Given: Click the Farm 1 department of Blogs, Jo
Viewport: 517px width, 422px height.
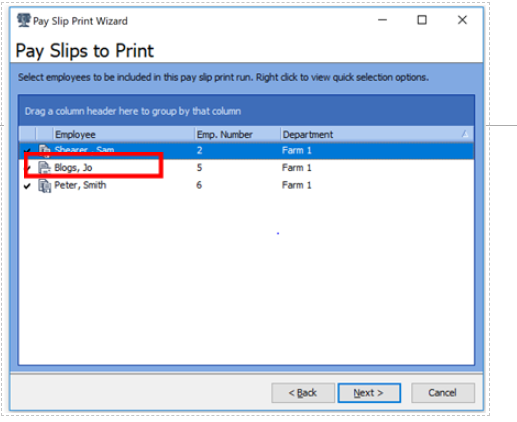Looking at the screenshot, I should [297, 168].
